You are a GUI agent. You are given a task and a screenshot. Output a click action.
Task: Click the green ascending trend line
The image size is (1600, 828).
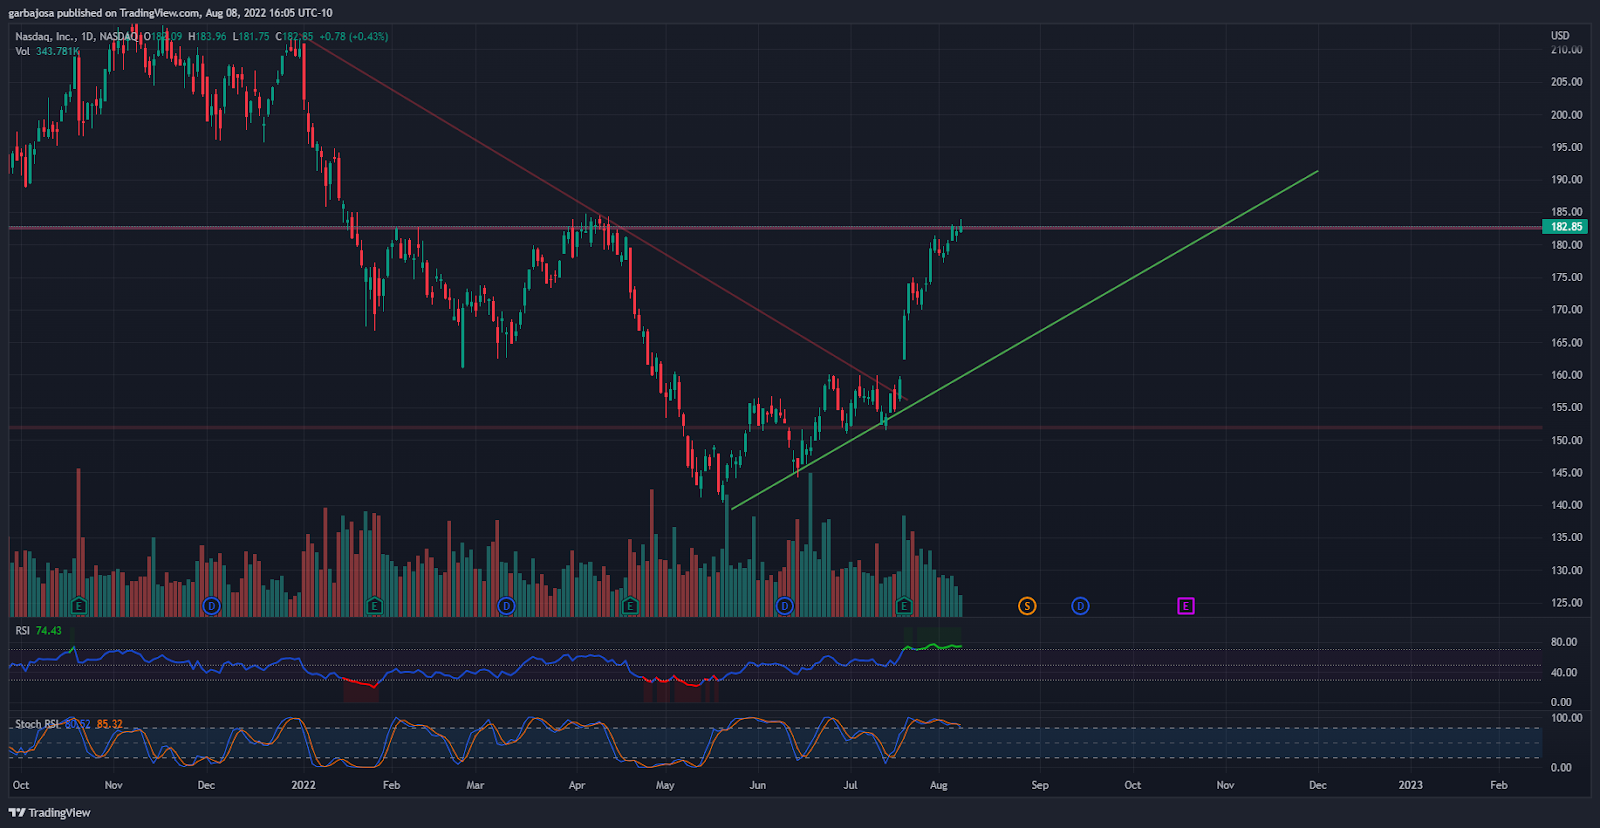coord(1025,340)
